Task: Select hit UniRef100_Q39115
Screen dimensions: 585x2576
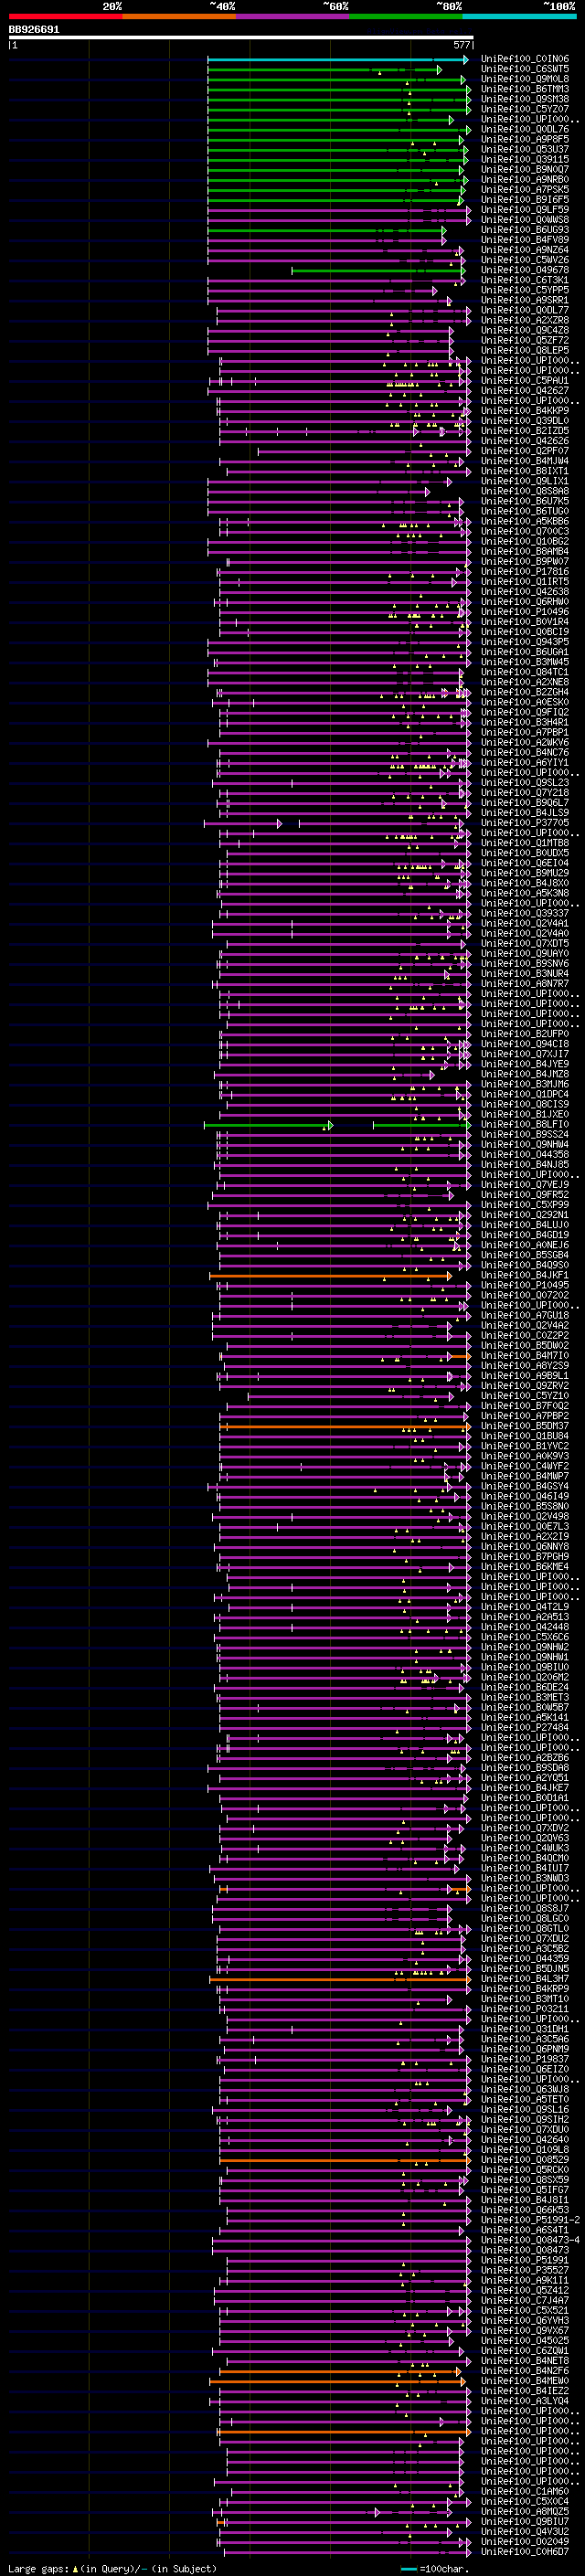Action: (525, 159)
